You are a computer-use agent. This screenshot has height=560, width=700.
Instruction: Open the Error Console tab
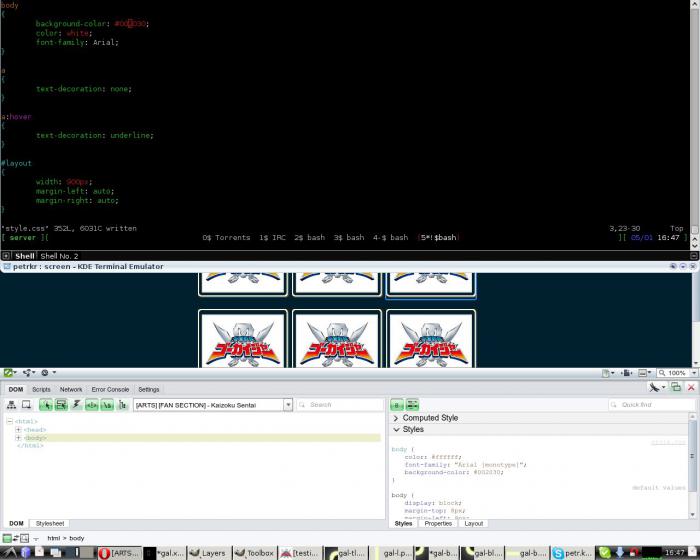point(110,389)
